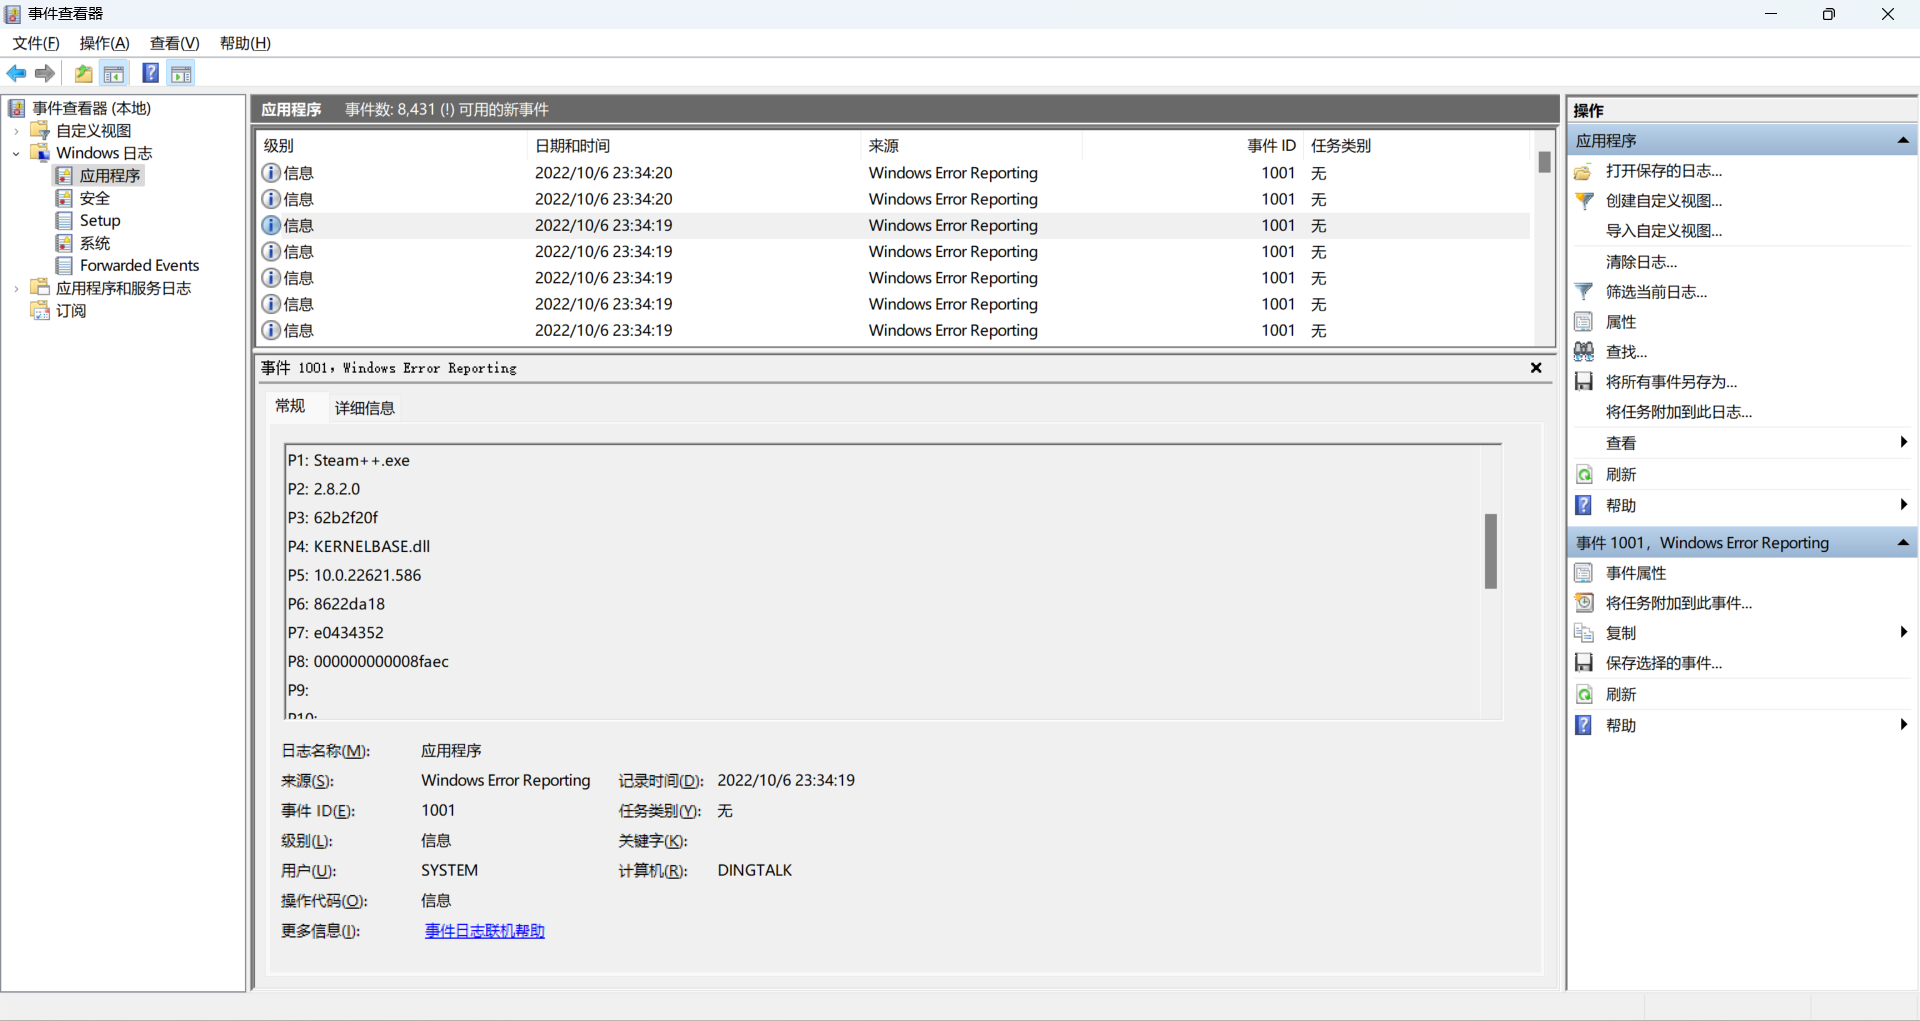Open a saved log via folder icon
Image resolution: width=1920 pixels, height=1021 pixels.
click(83, 73)
